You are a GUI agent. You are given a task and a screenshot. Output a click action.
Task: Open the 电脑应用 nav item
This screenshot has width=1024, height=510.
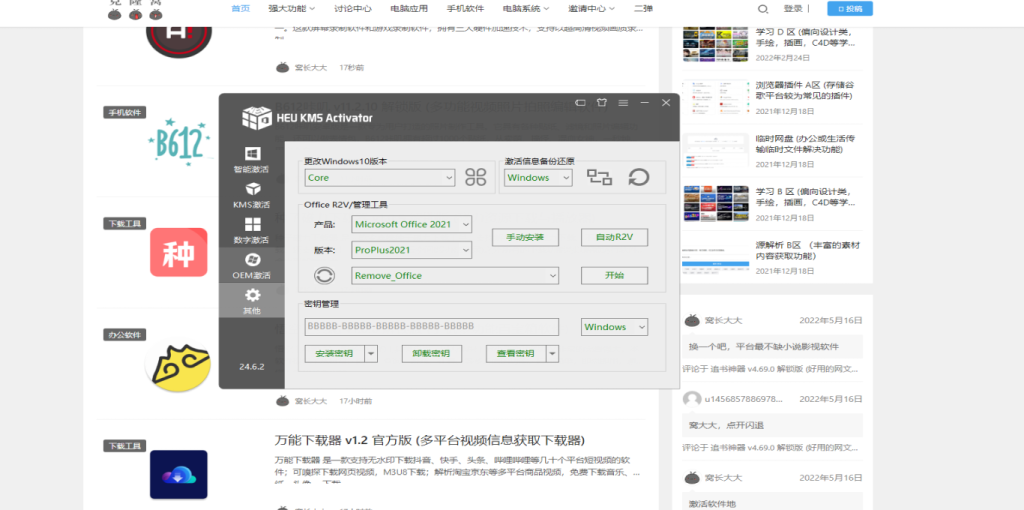pos(409,8)
